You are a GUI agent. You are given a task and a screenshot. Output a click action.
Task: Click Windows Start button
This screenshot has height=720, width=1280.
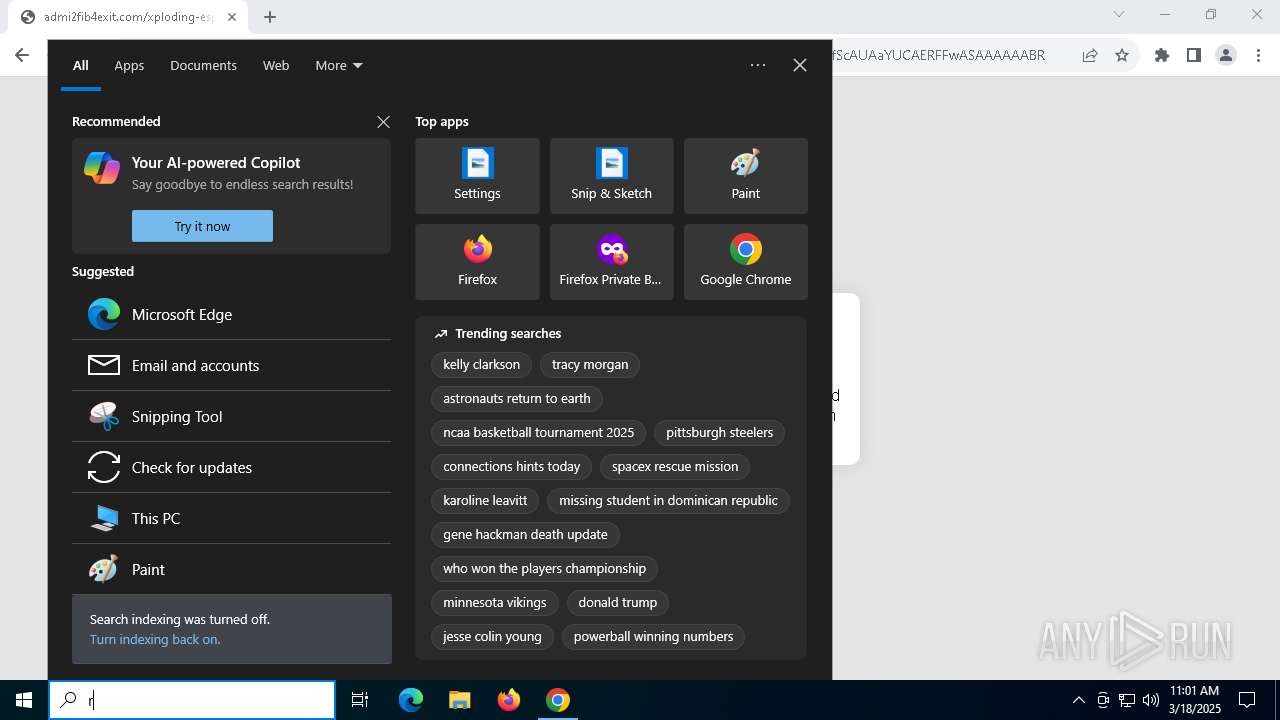(24, 700)
